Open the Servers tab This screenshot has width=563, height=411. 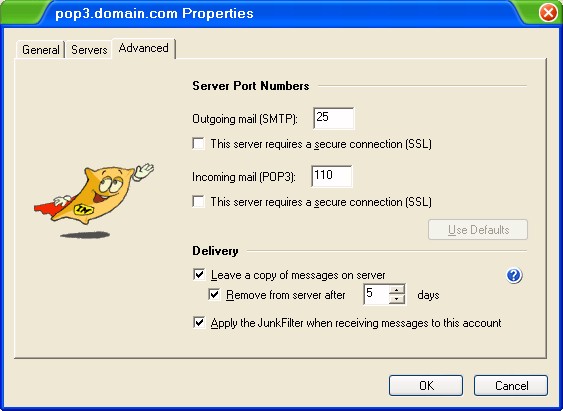[89, 50]
